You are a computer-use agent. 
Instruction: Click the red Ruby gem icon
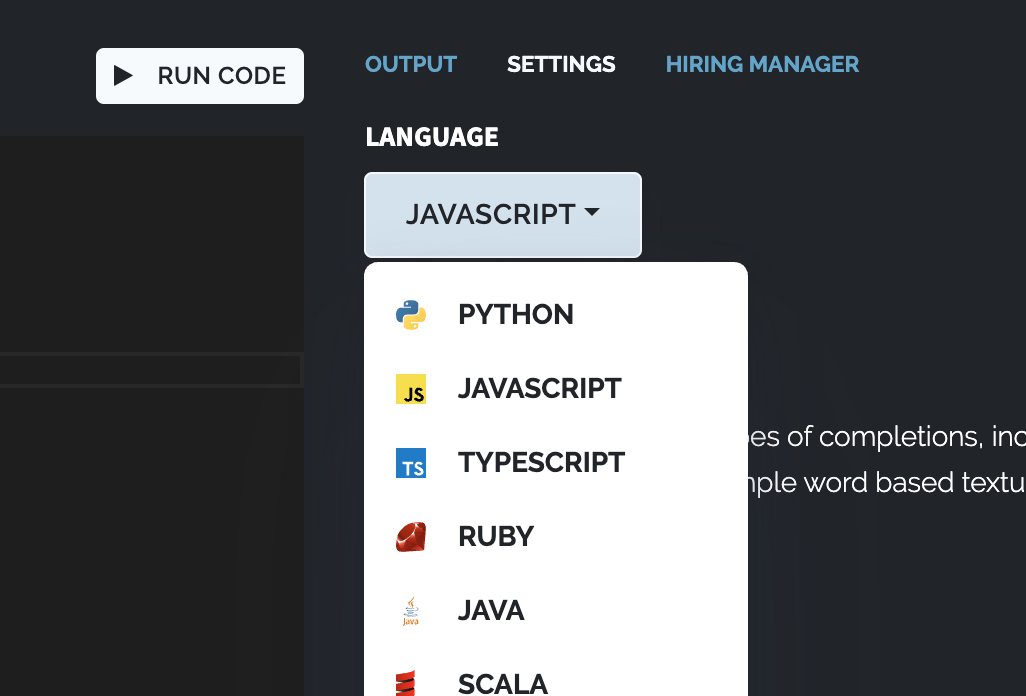(x=411, y=537)
